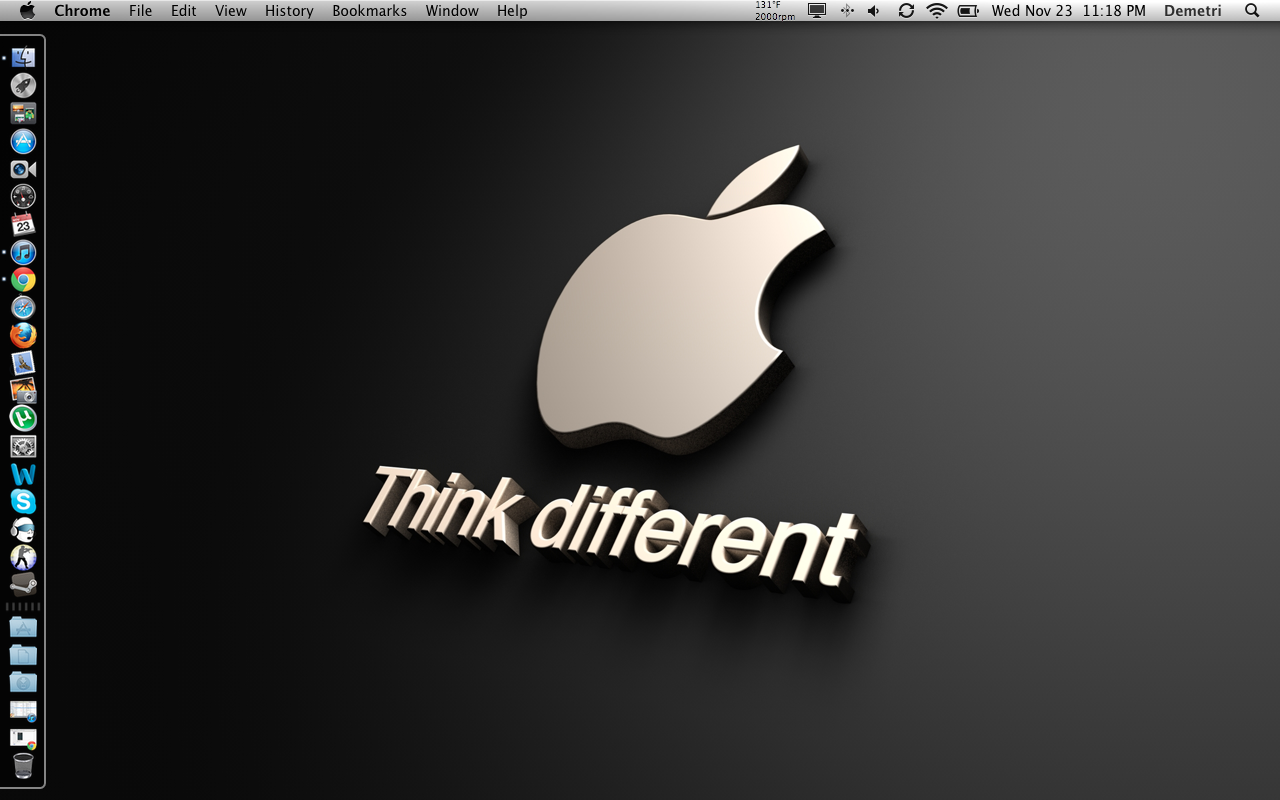Launch Safari compass icon in dock
This screenshot has height=800, width=1280.
click(x=23, y=308)
